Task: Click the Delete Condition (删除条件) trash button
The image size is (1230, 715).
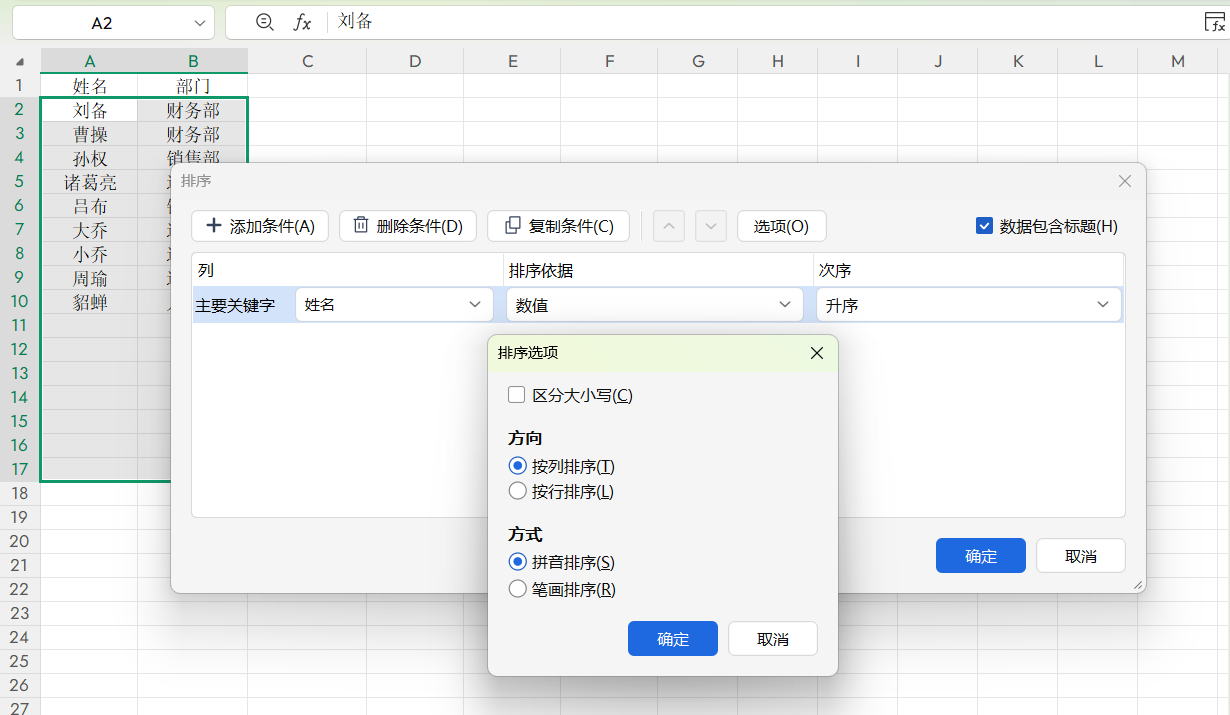Action: pyautogui.click(x=408, y=226)
